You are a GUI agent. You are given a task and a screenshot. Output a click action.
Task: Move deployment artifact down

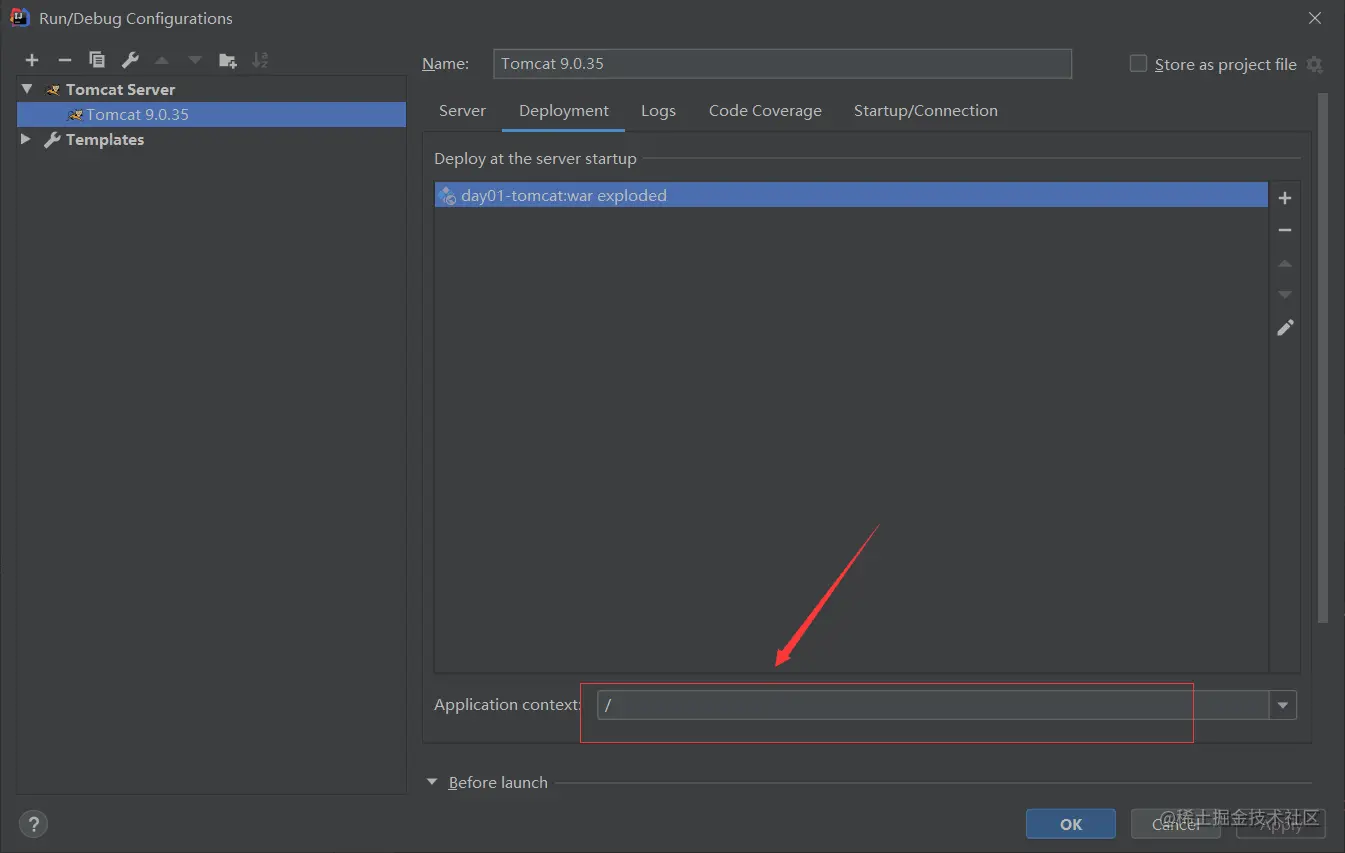pos(1285,295)
